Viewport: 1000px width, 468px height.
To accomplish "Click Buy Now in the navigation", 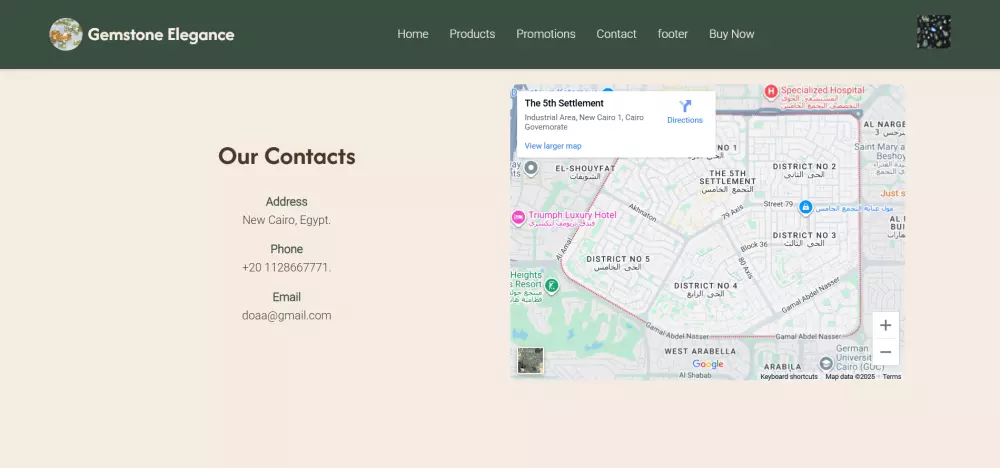I will tap(732, 34).
